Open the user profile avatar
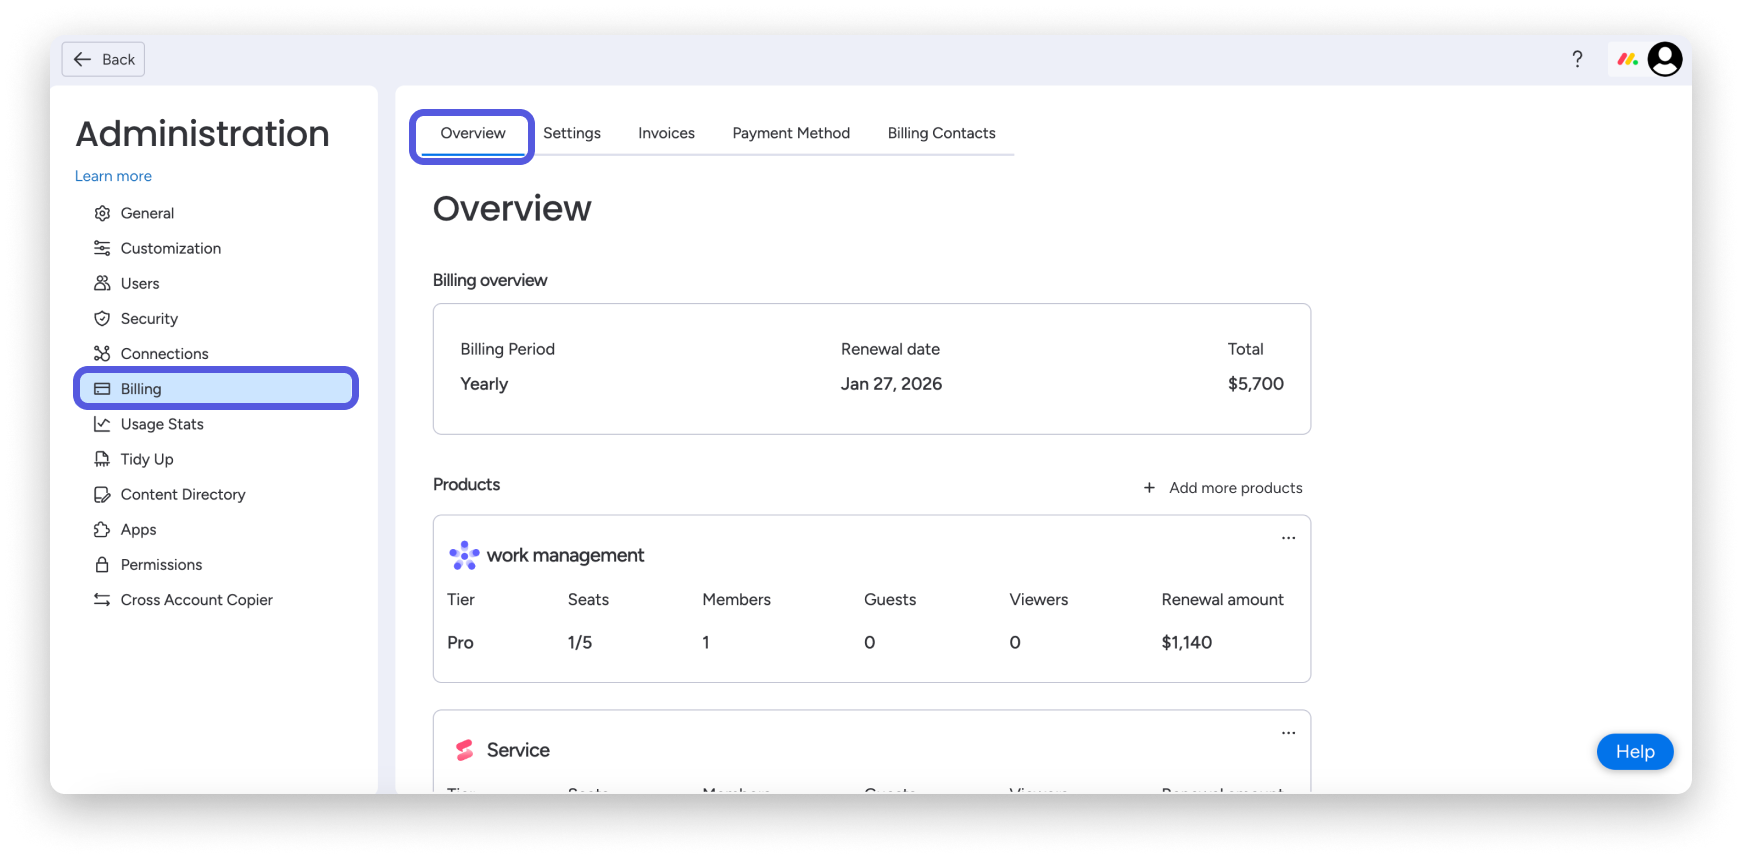Viewport: 1742px width, 859px height. point(1665,59)
